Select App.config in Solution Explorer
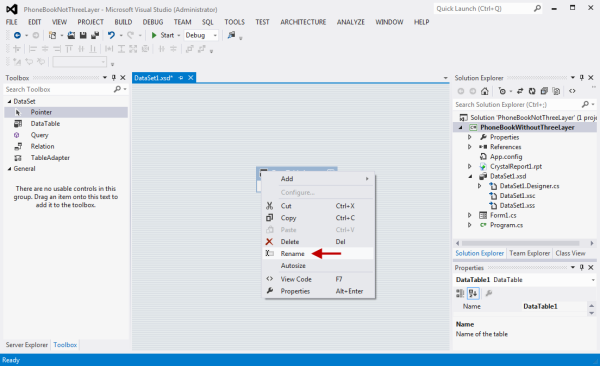Image resolution: width=600 pixels, height=366 pixels. click(506, 157)
